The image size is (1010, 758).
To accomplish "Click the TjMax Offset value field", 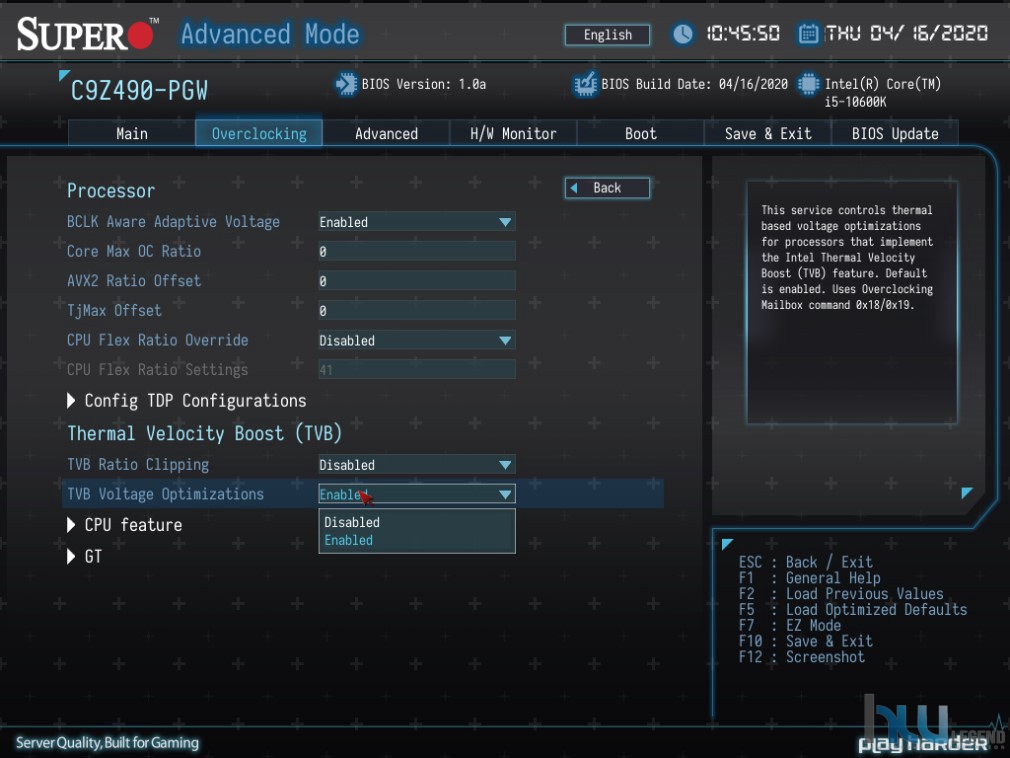I will (417, 311).
